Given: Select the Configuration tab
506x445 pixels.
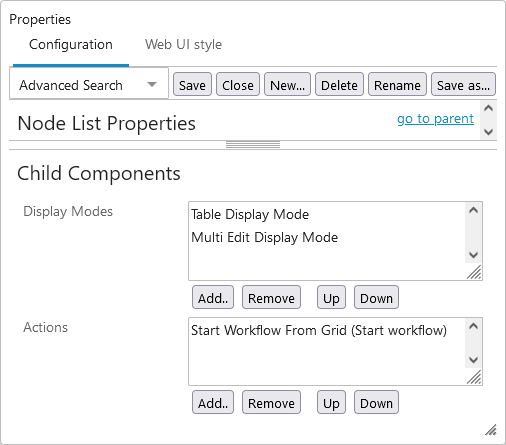Looking at the screenshot, I should 71,44.
